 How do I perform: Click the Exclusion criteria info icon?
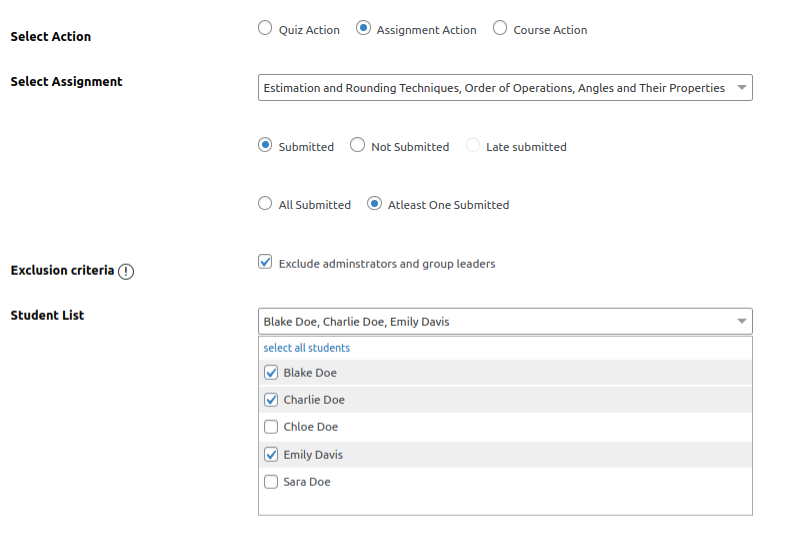(x=126, y=272)
